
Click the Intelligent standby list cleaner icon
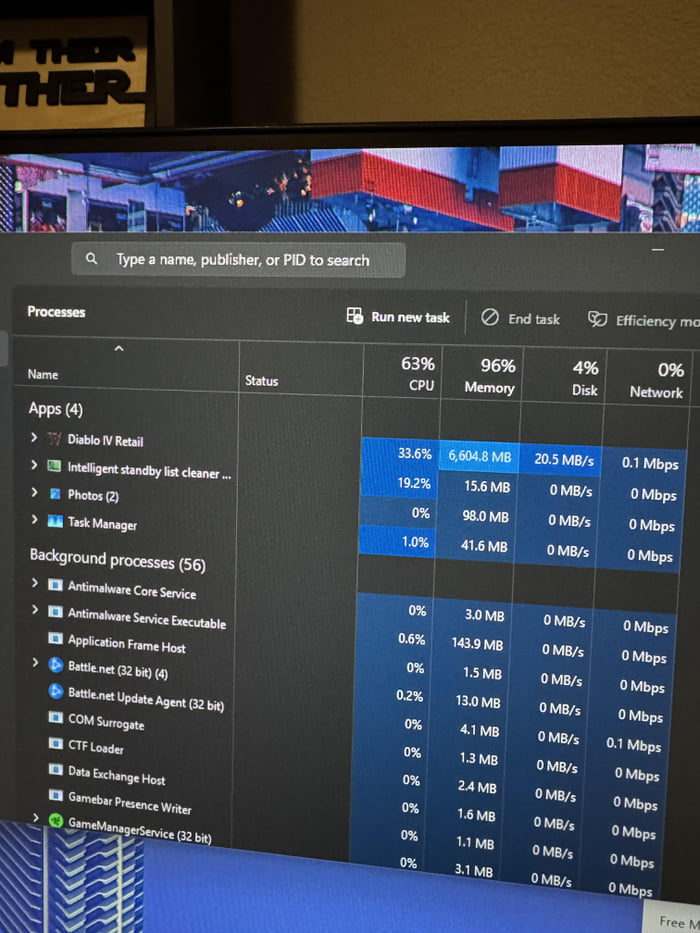(x=56, y=467)
